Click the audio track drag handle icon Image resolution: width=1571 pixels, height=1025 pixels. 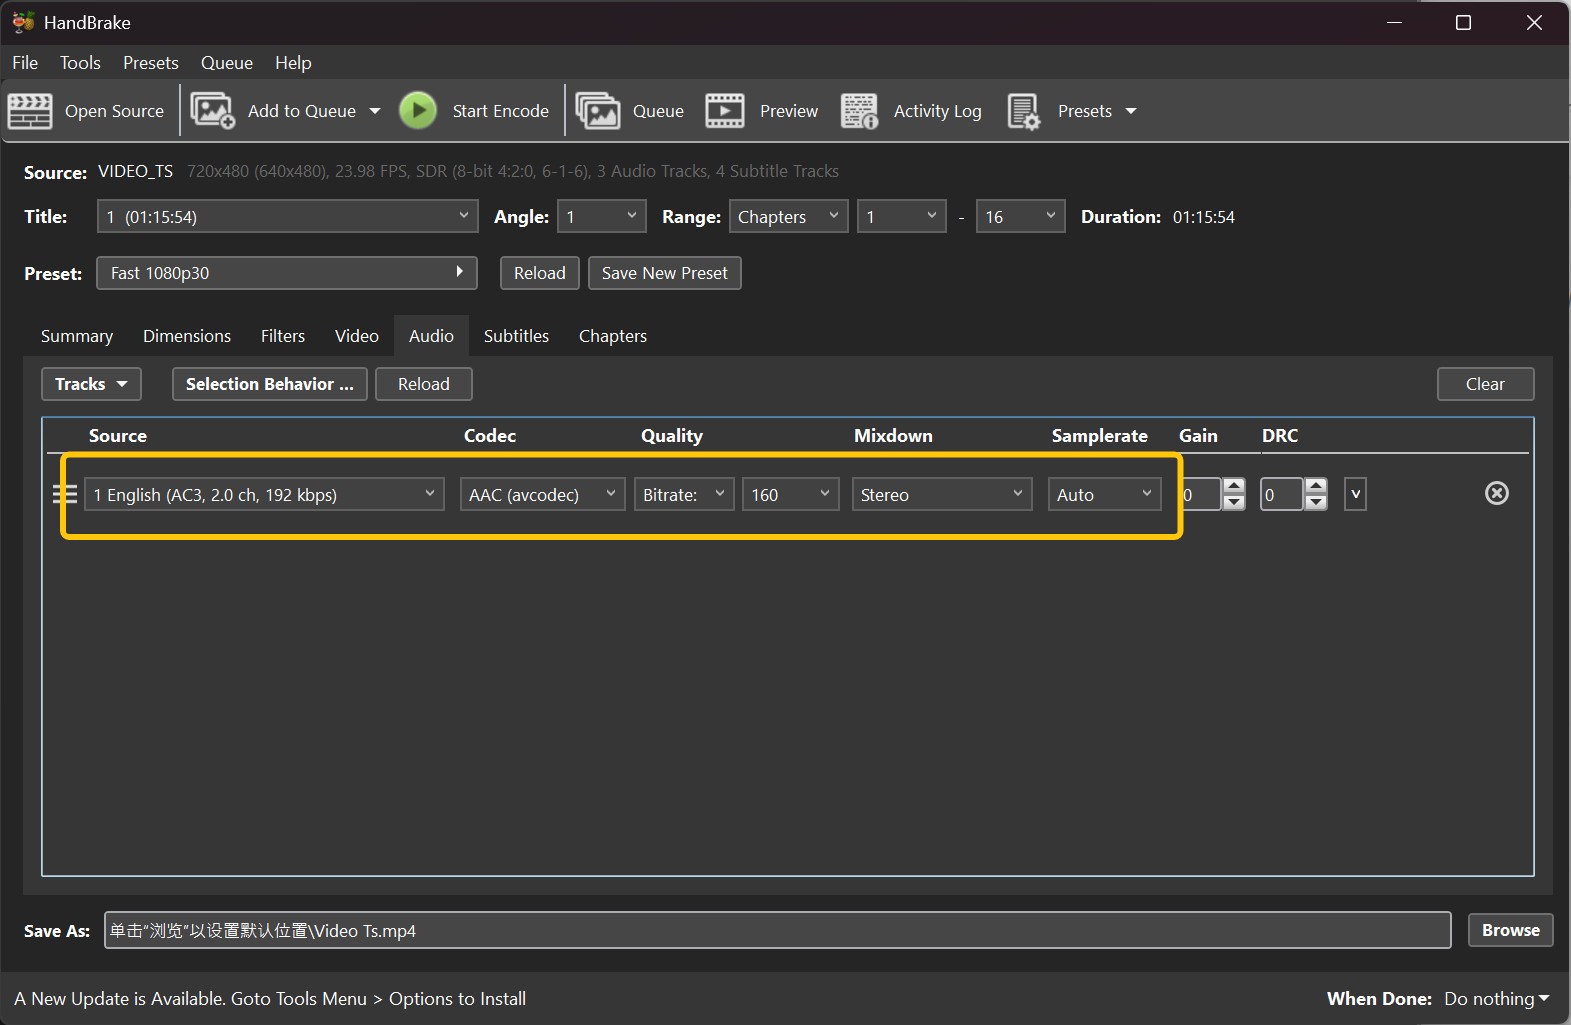pyautogui.click(x=64, y=494)
